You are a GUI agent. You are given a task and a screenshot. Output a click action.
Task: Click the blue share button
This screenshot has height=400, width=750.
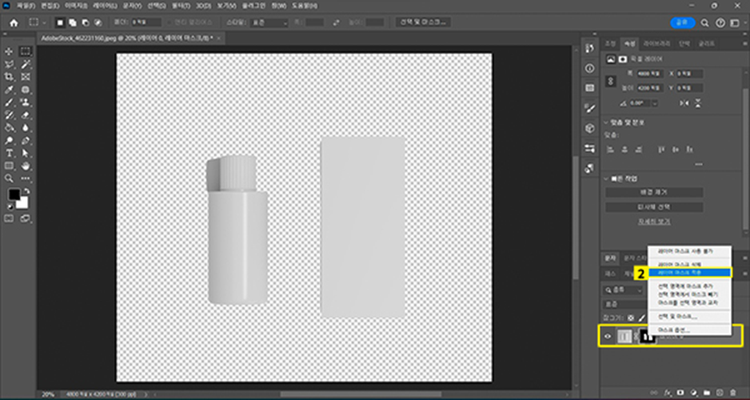pyautogui.click(x=681, y=22)
